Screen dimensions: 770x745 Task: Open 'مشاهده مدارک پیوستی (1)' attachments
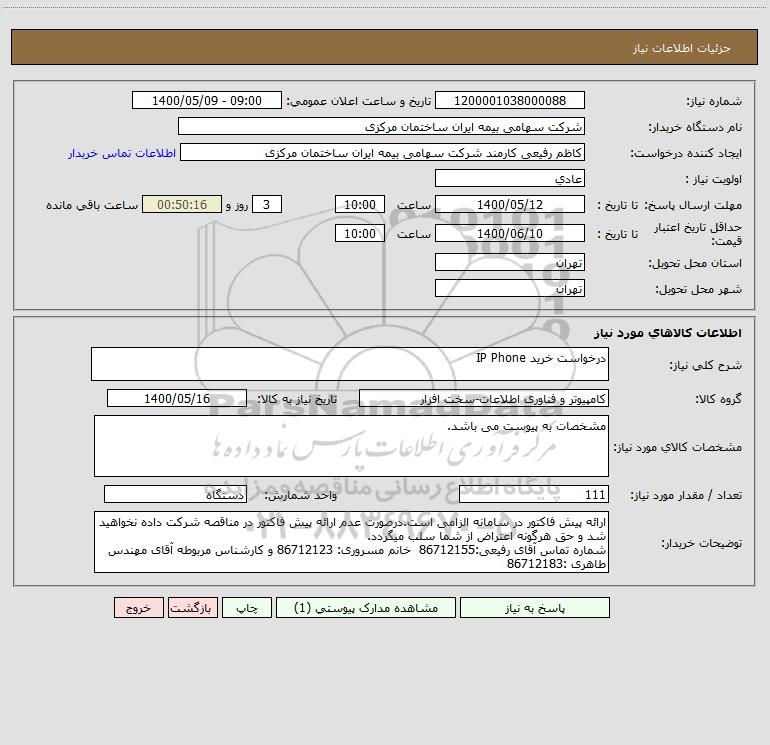click(x=366, y=607)
